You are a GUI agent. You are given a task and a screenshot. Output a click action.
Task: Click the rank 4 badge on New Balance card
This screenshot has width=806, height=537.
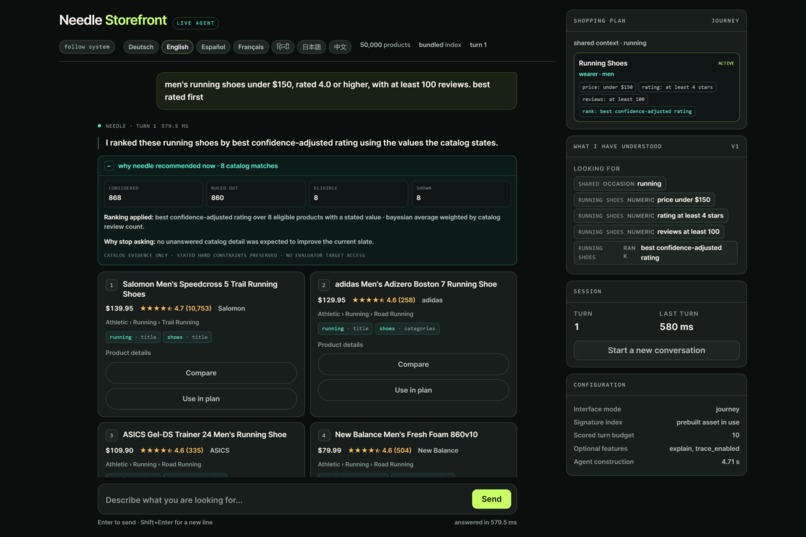point(324,436)
